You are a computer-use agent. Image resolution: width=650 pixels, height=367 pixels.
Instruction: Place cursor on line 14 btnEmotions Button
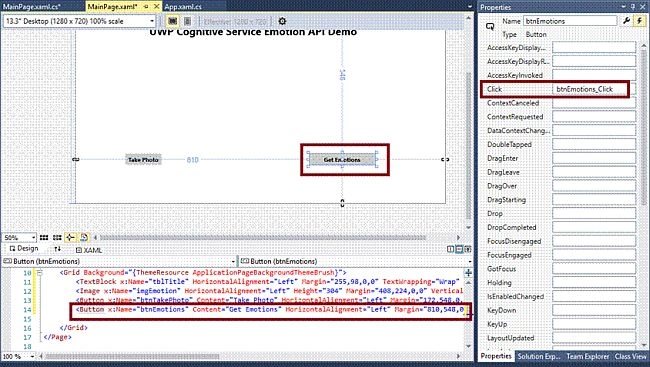269,309
